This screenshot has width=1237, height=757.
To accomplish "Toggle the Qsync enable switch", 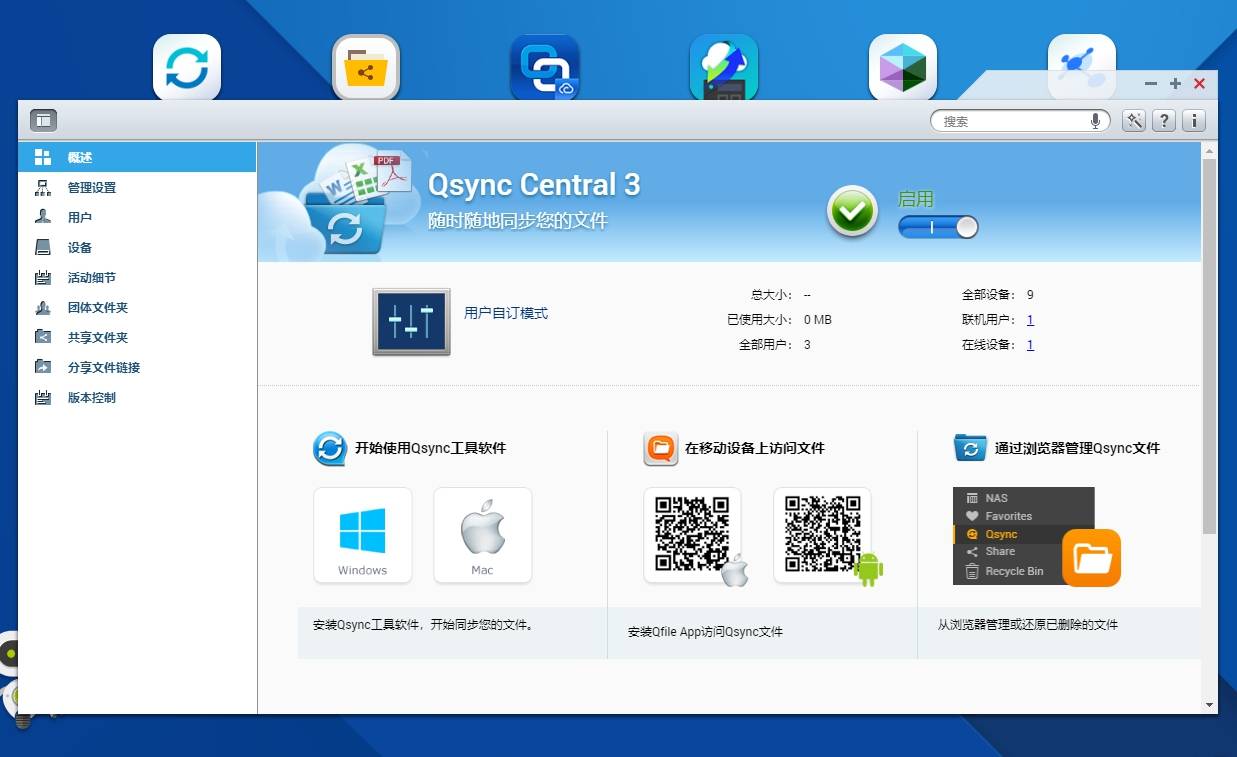I will (x=937, y=227).
